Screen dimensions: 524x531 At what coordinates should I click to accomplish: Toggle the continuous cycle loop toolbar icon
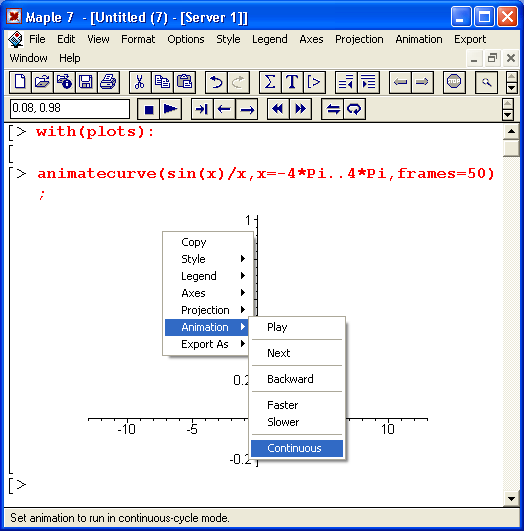354,109
